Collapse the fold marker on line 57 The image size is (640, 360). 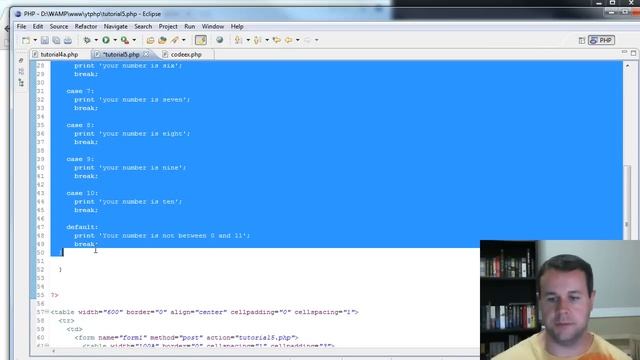tap(47, 312)
